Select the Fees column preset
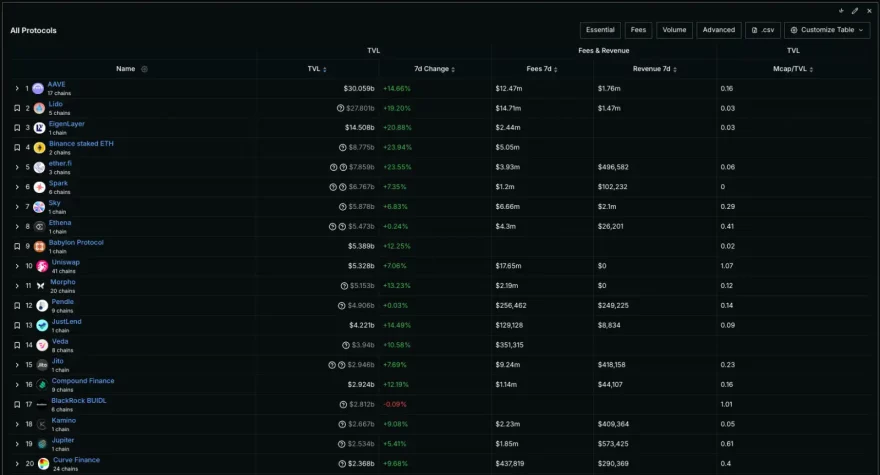880x475 pixels. [x=638, y=30]
